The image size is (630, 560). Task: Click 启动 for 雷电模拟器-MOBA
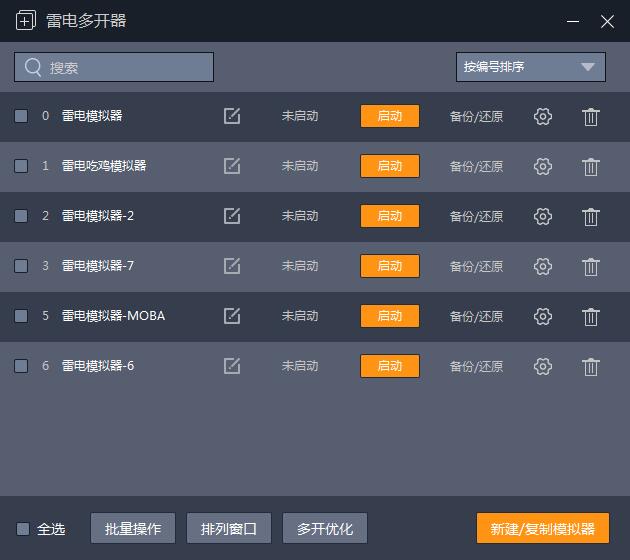[x=390, y=316]
